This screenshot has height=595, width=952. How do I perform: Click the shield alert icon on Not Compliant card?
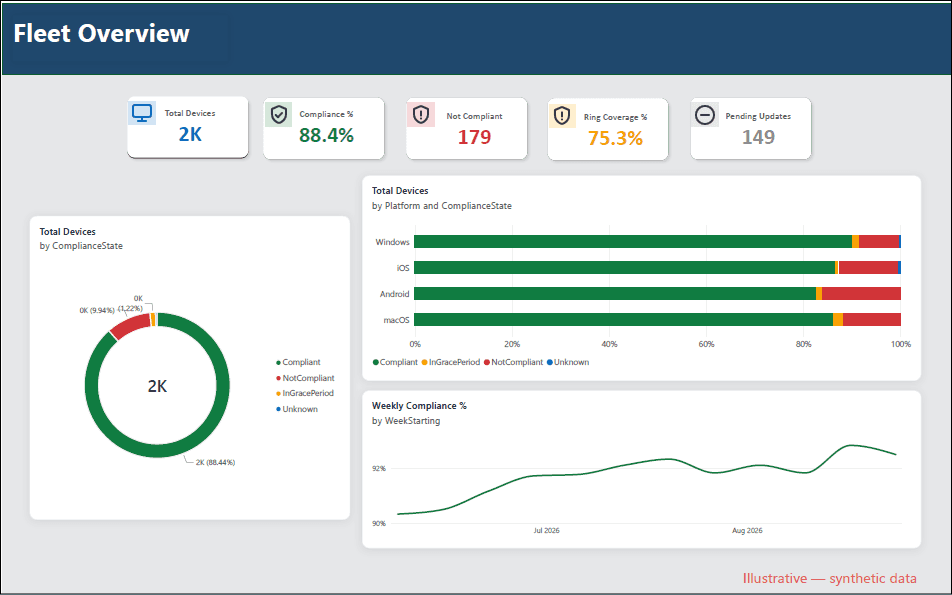point(421,114)
